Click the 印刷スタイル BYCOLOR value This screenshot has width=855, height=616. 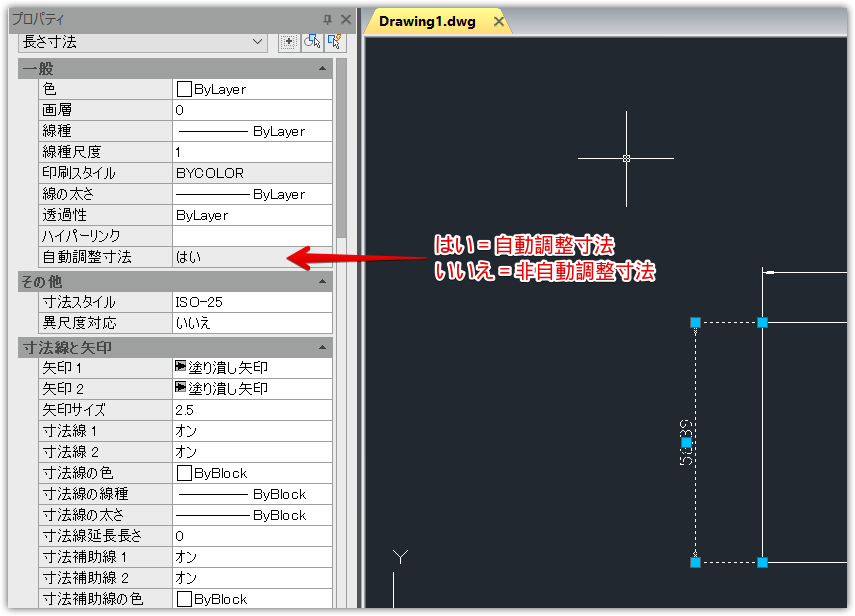252,173
